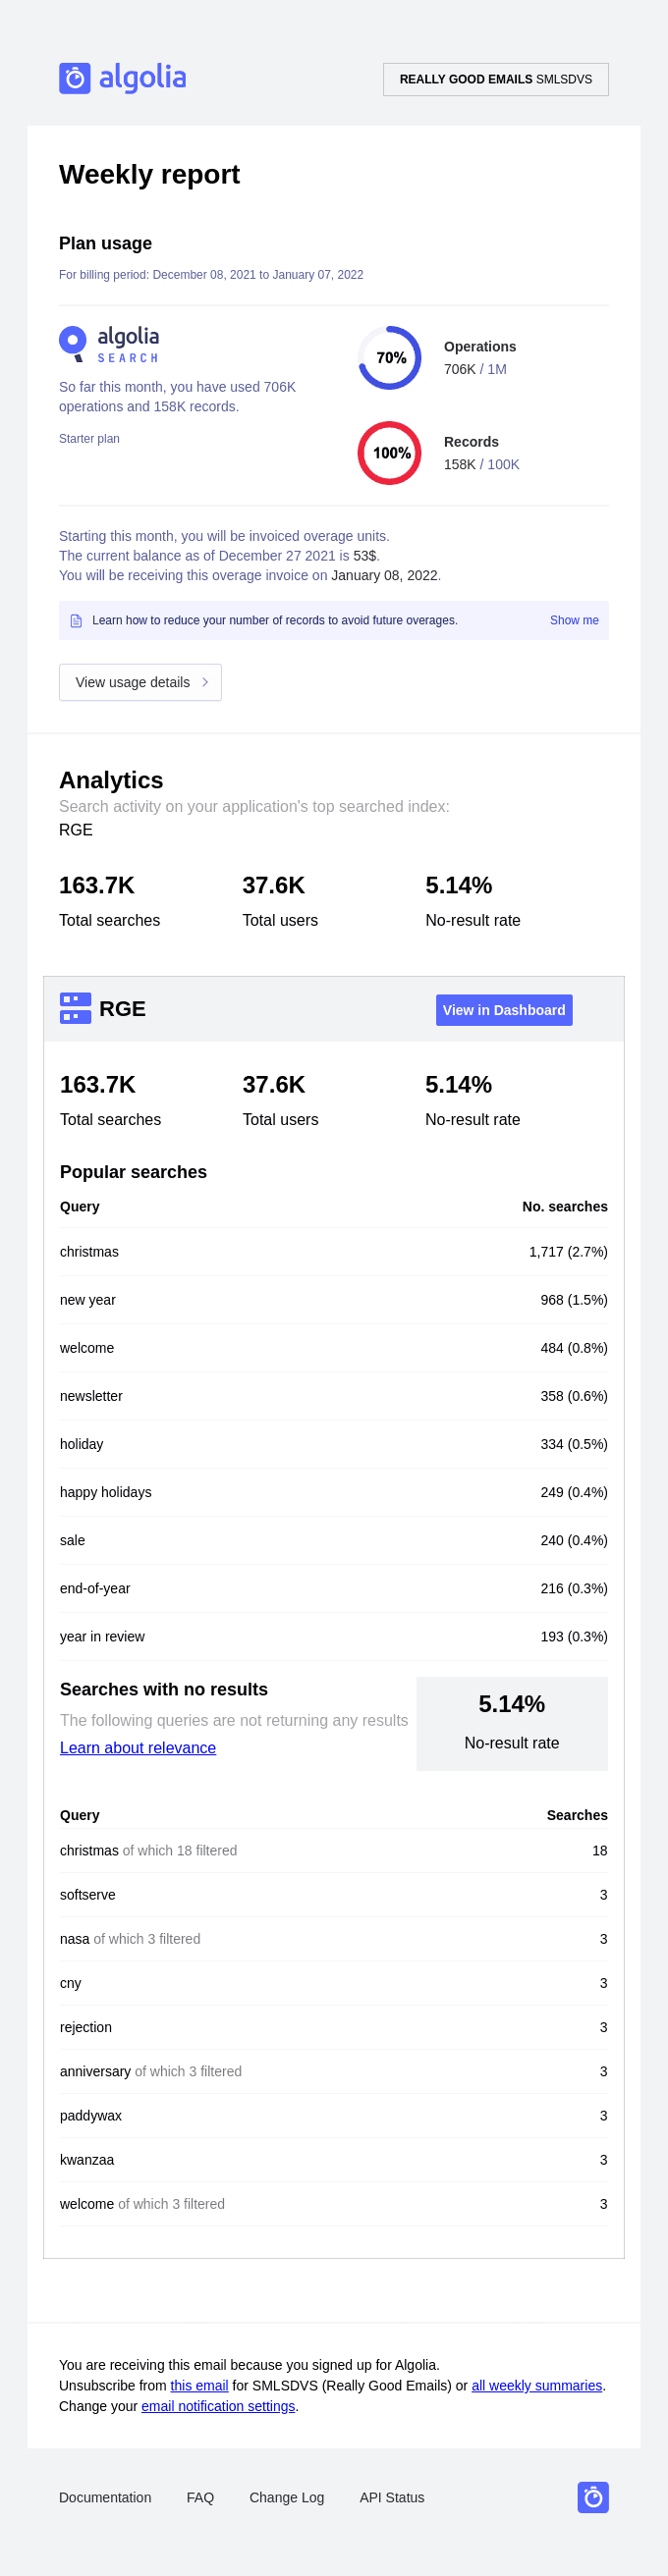
Task: Click the 'this email' unsubscribe link
Action: [x=199, y=2386]
